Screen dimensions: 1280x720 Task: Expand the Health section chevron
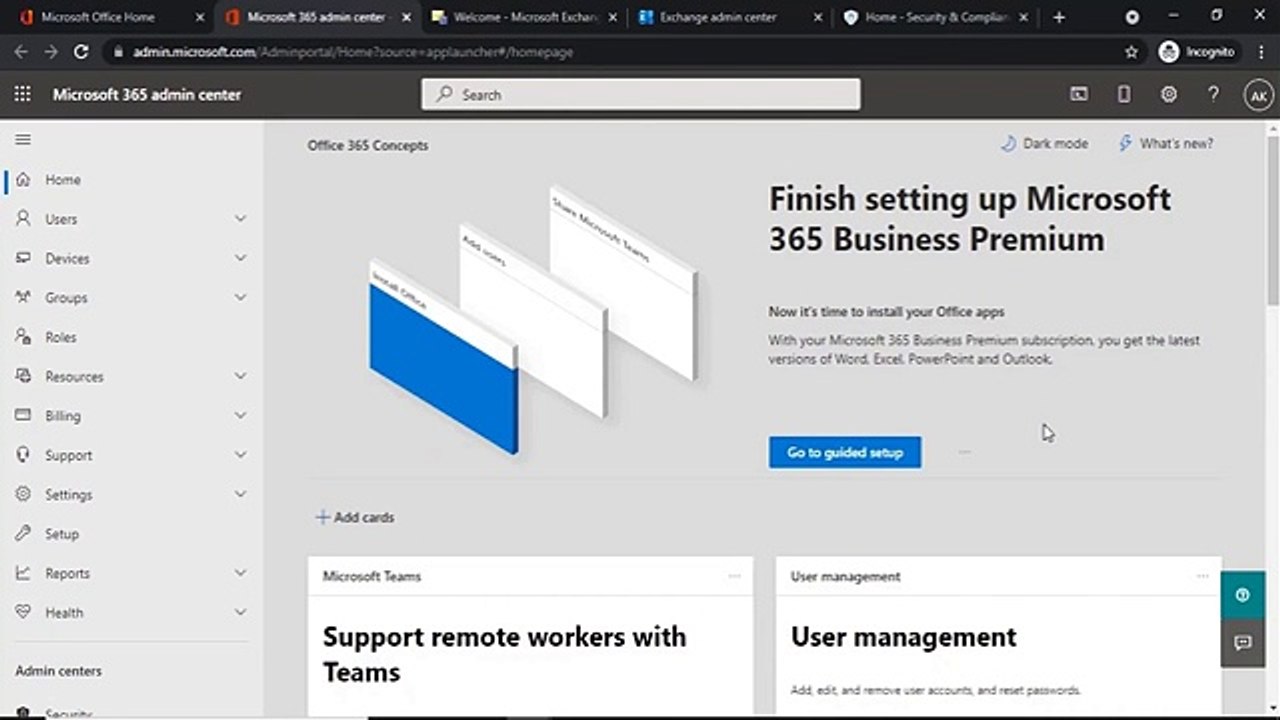pos(240,612)
